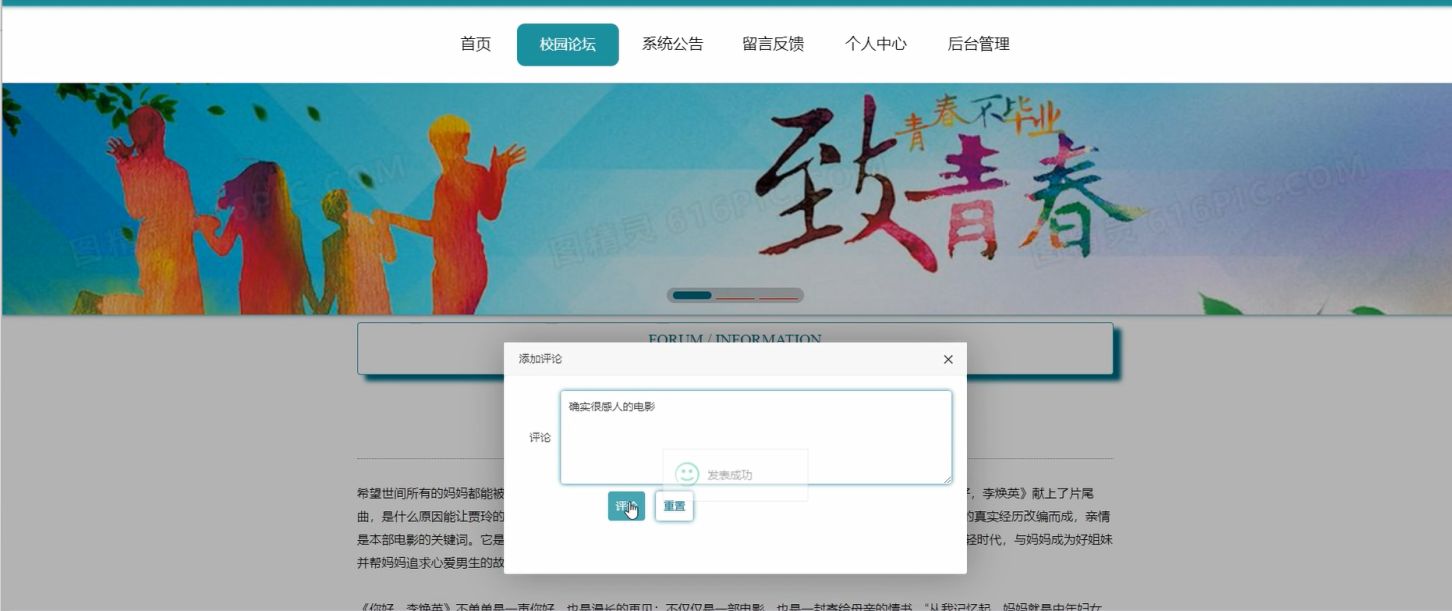Click the 重置 button in the dialog
Image resolution: width=1452 pixels, height=611 pixels.
pos(674,506)
